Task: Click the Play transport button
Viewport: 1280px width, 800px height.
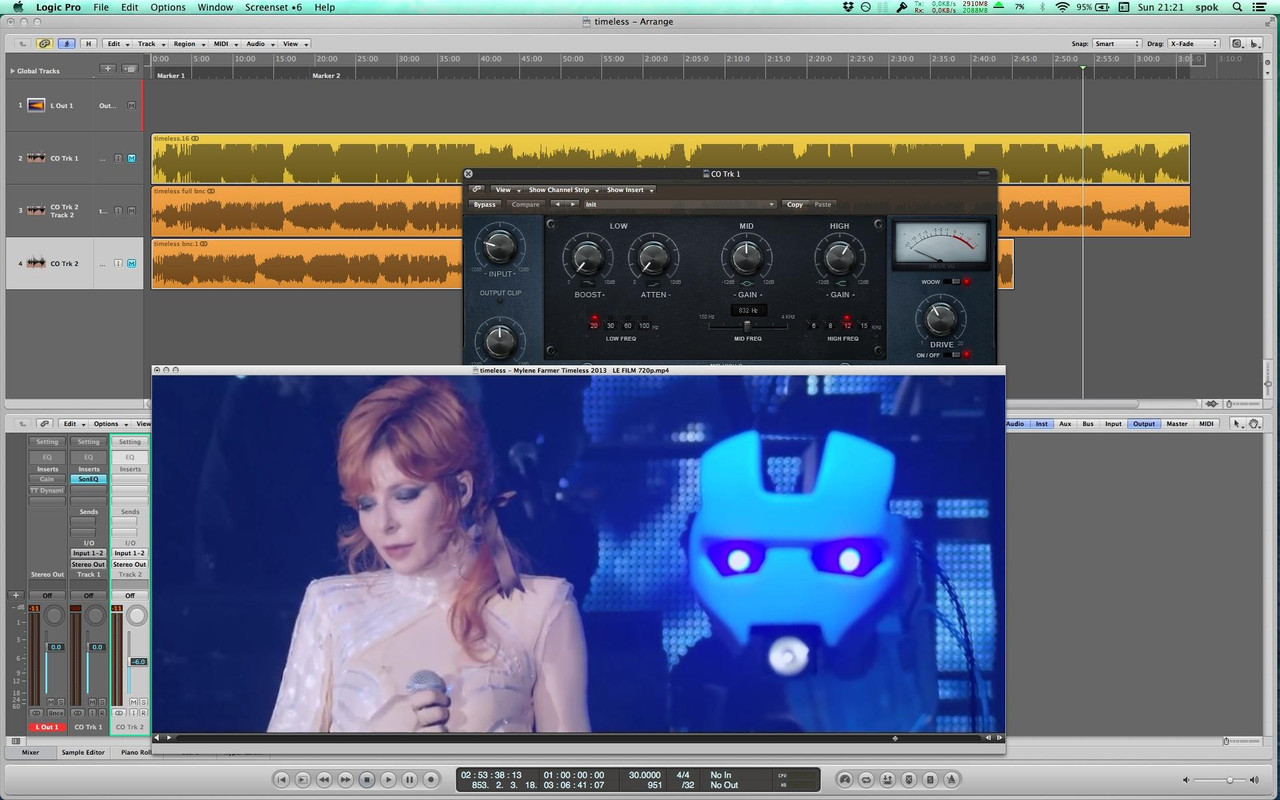Action: (x=388, y=779)
